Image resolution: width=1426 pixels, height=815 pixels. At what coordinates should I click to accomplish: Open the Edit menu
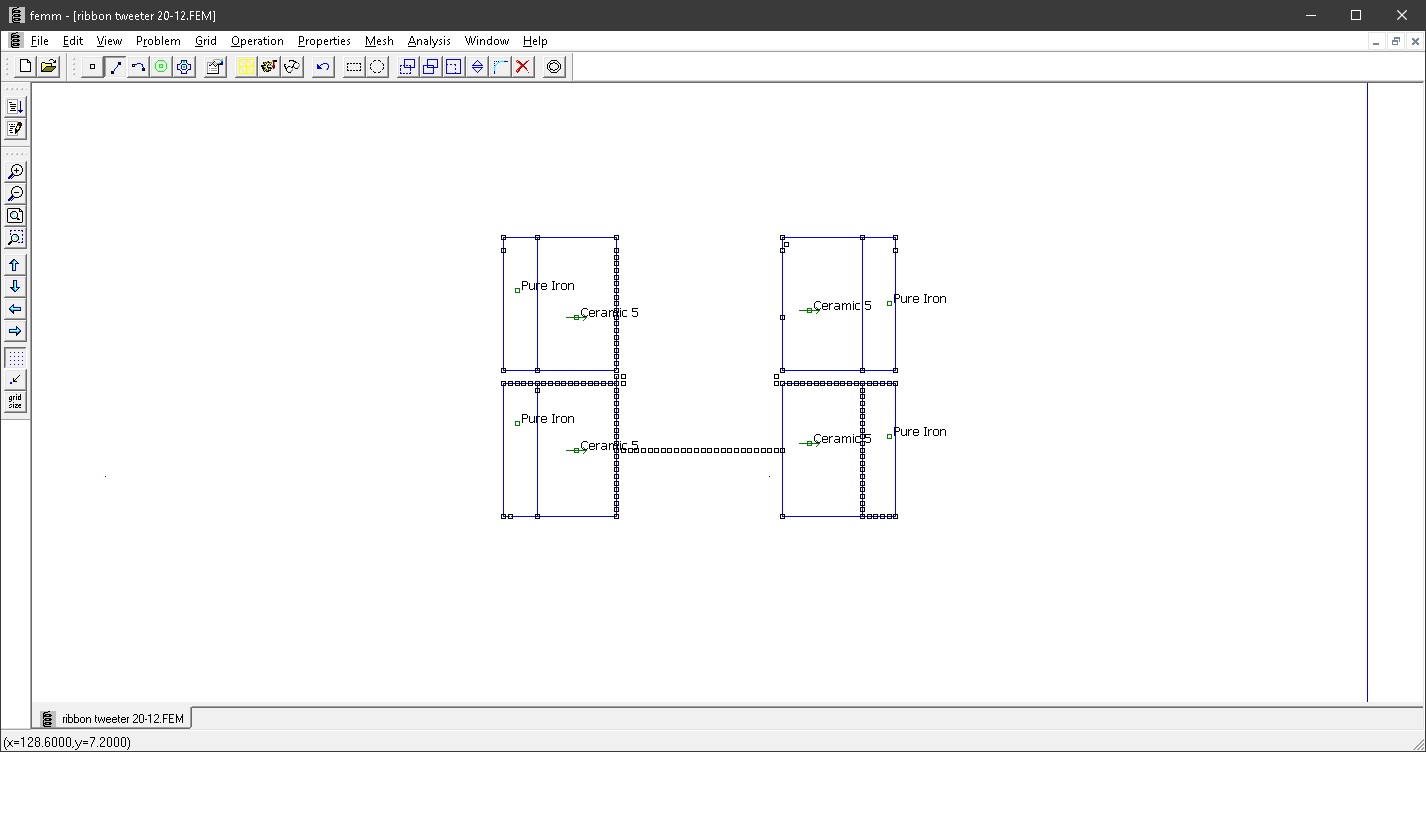(73, 41)
